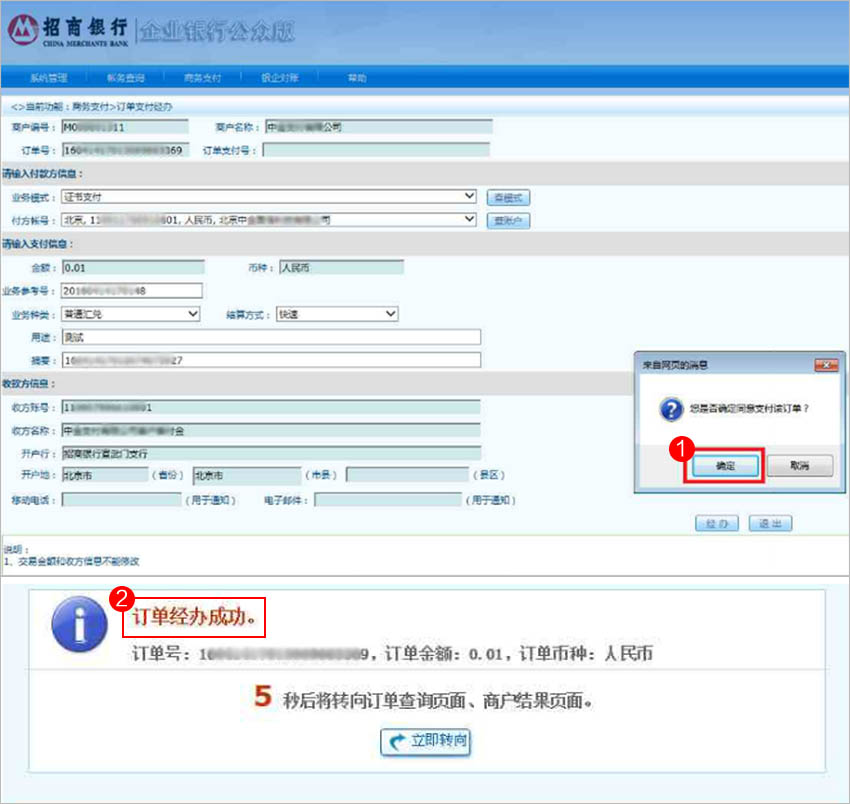Click the 请输入支付信息 section header
The height and width of the screenshot is (804, 850).
click(x=38, y=244)
